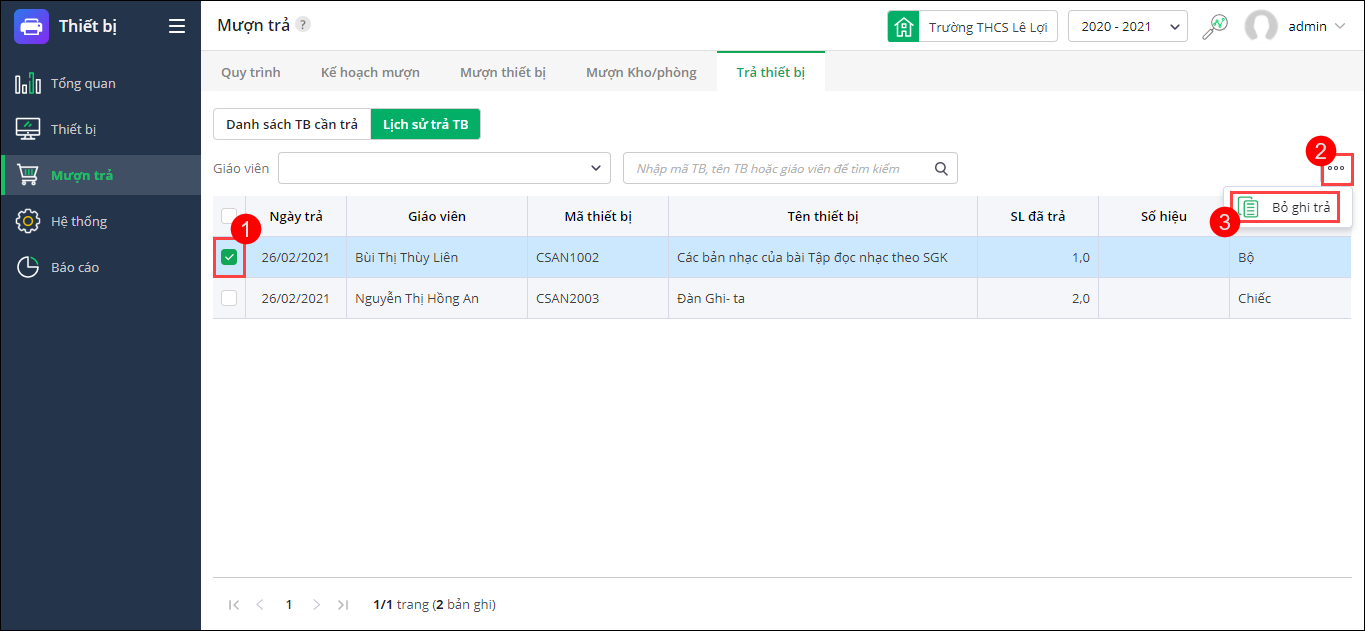Toggle the hamburger sidebar menu
This screenshot has width=1365, height=631.
pos(177,26)
